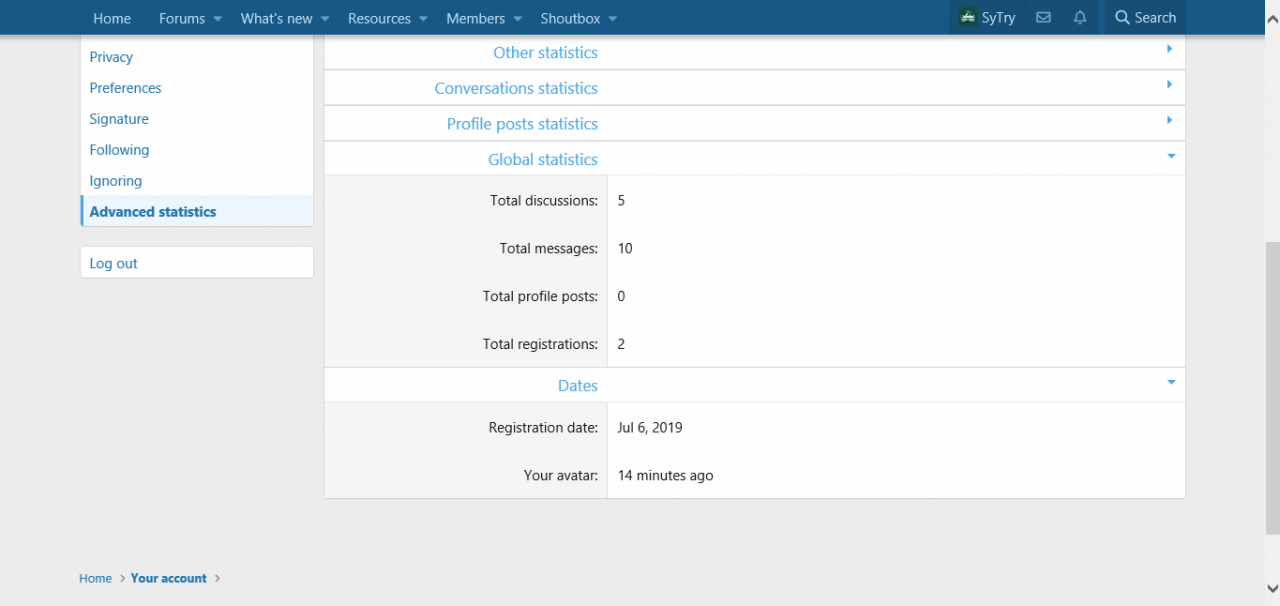Click the SyTry user avatar
Viewport: 1280px width, 606px height.
[x=968, y=18]
